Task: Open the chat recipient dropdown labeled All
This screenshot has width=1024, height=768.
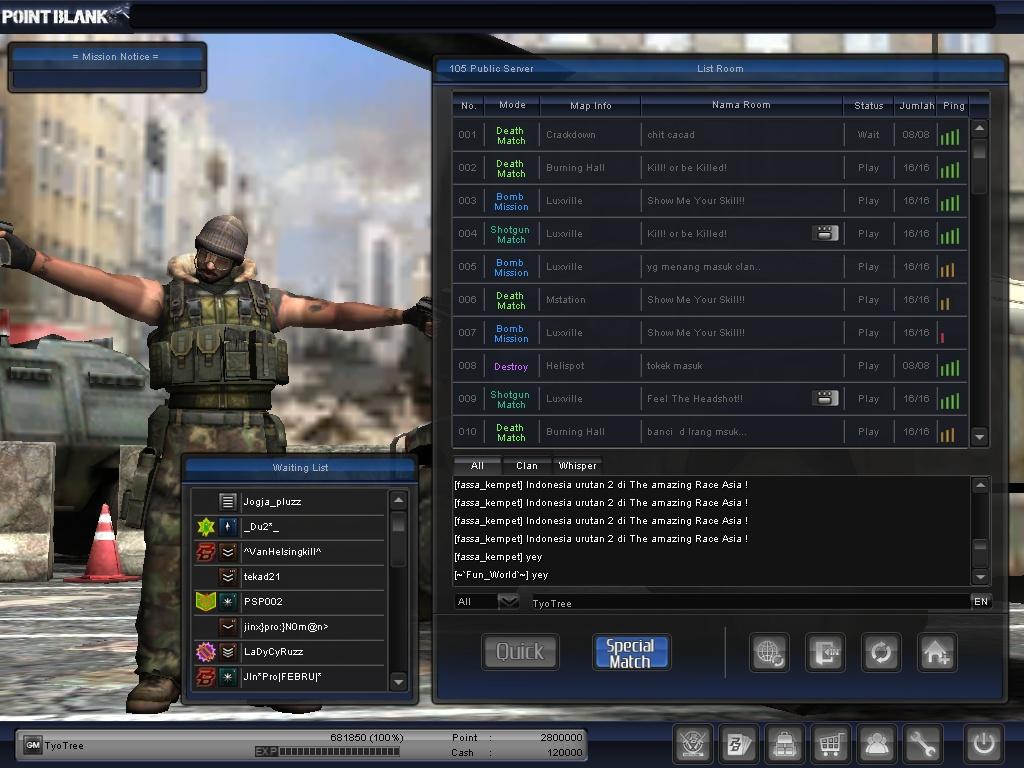Action: click(485, 601)
